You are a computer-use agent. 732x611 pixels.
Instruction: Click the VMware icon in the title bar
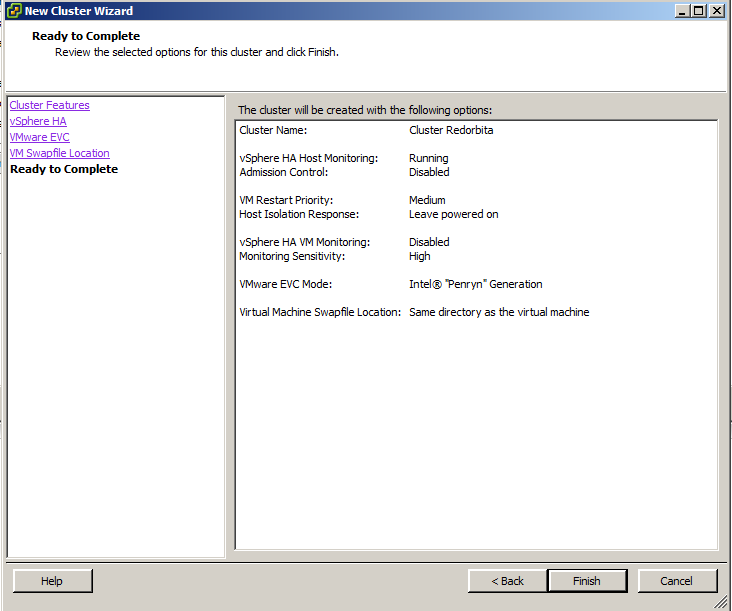coord(14,11)
